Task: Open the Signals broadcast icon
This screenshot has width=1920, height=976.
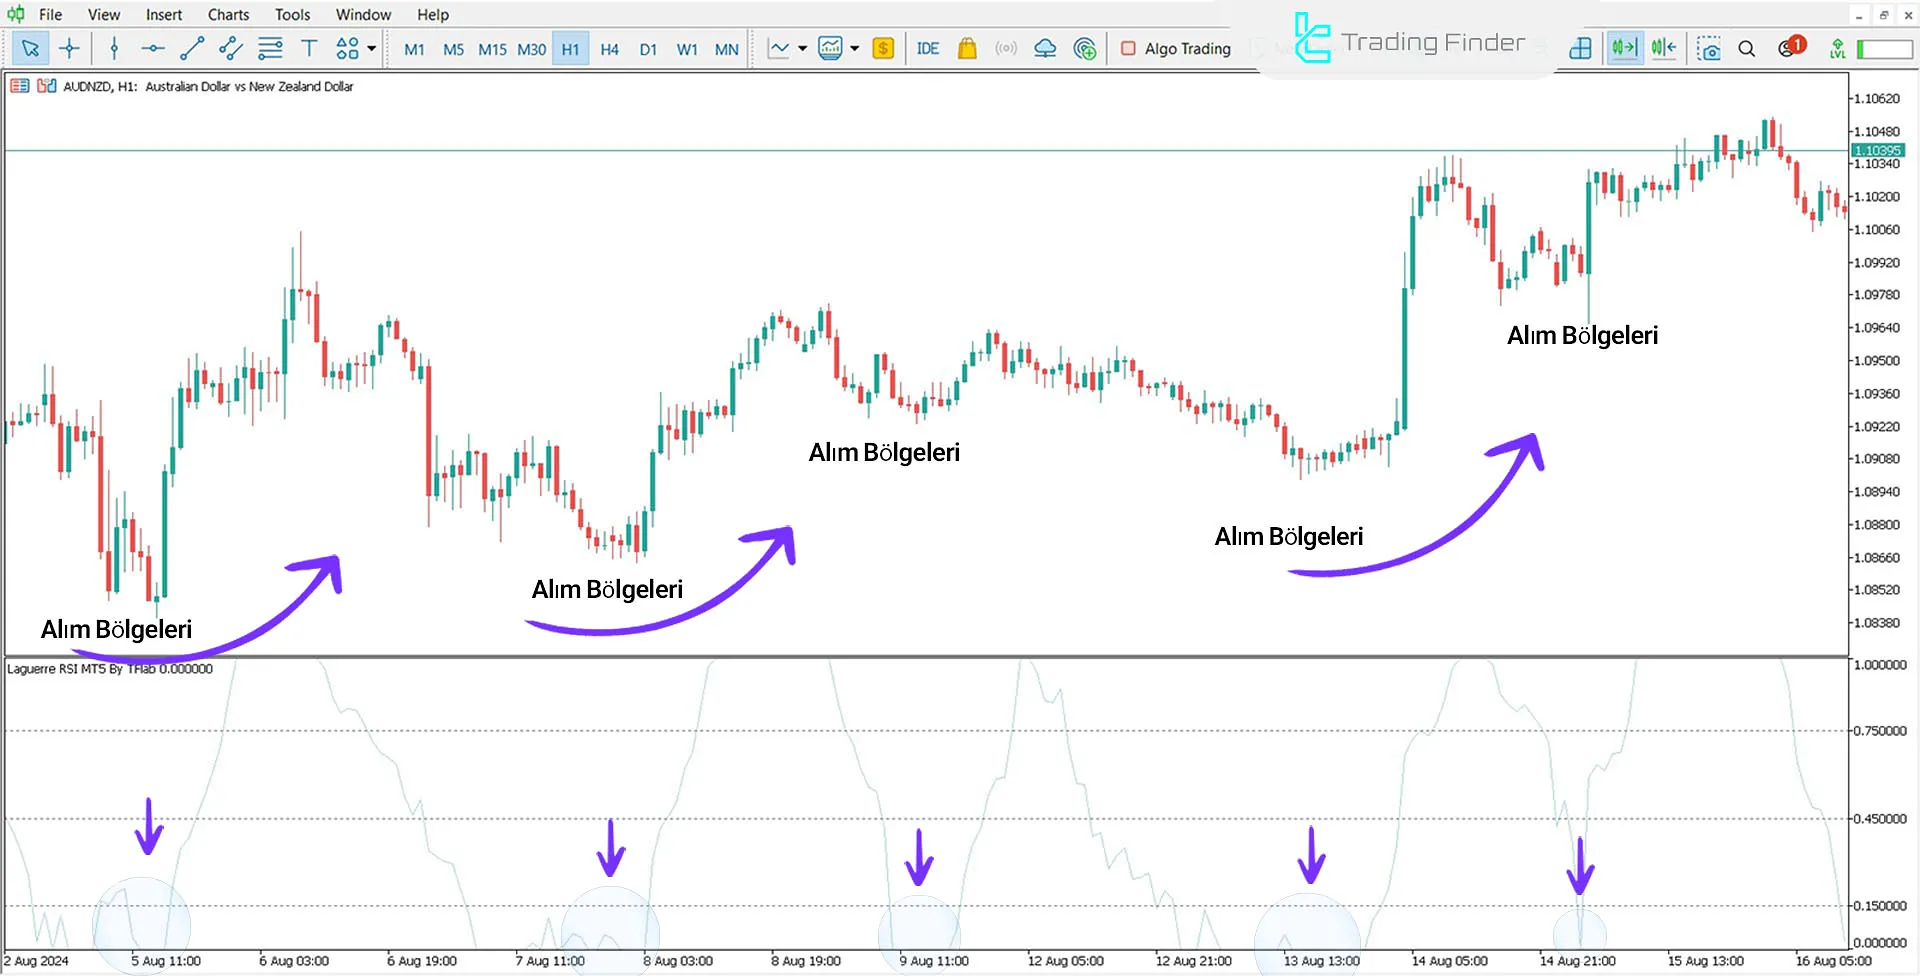Action: point(1006,48)
